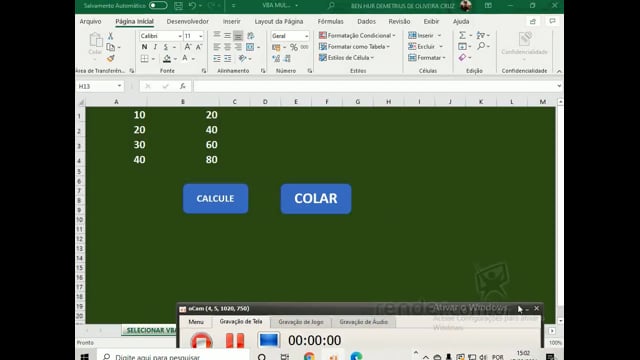Viewport: 640px width, 360px height.
Task: Apply underline (S) formatting
Action: click(166, 47)
